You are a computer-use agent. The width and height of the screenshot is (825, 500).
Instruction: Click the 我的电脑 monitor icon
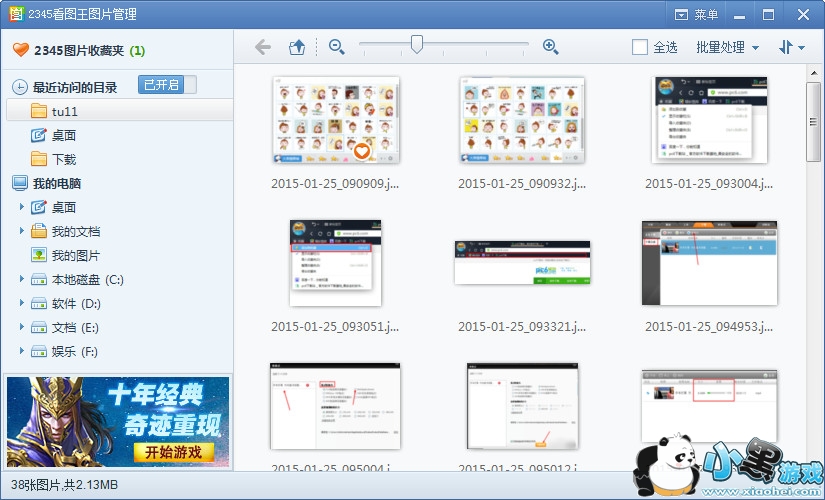[19, 183]
